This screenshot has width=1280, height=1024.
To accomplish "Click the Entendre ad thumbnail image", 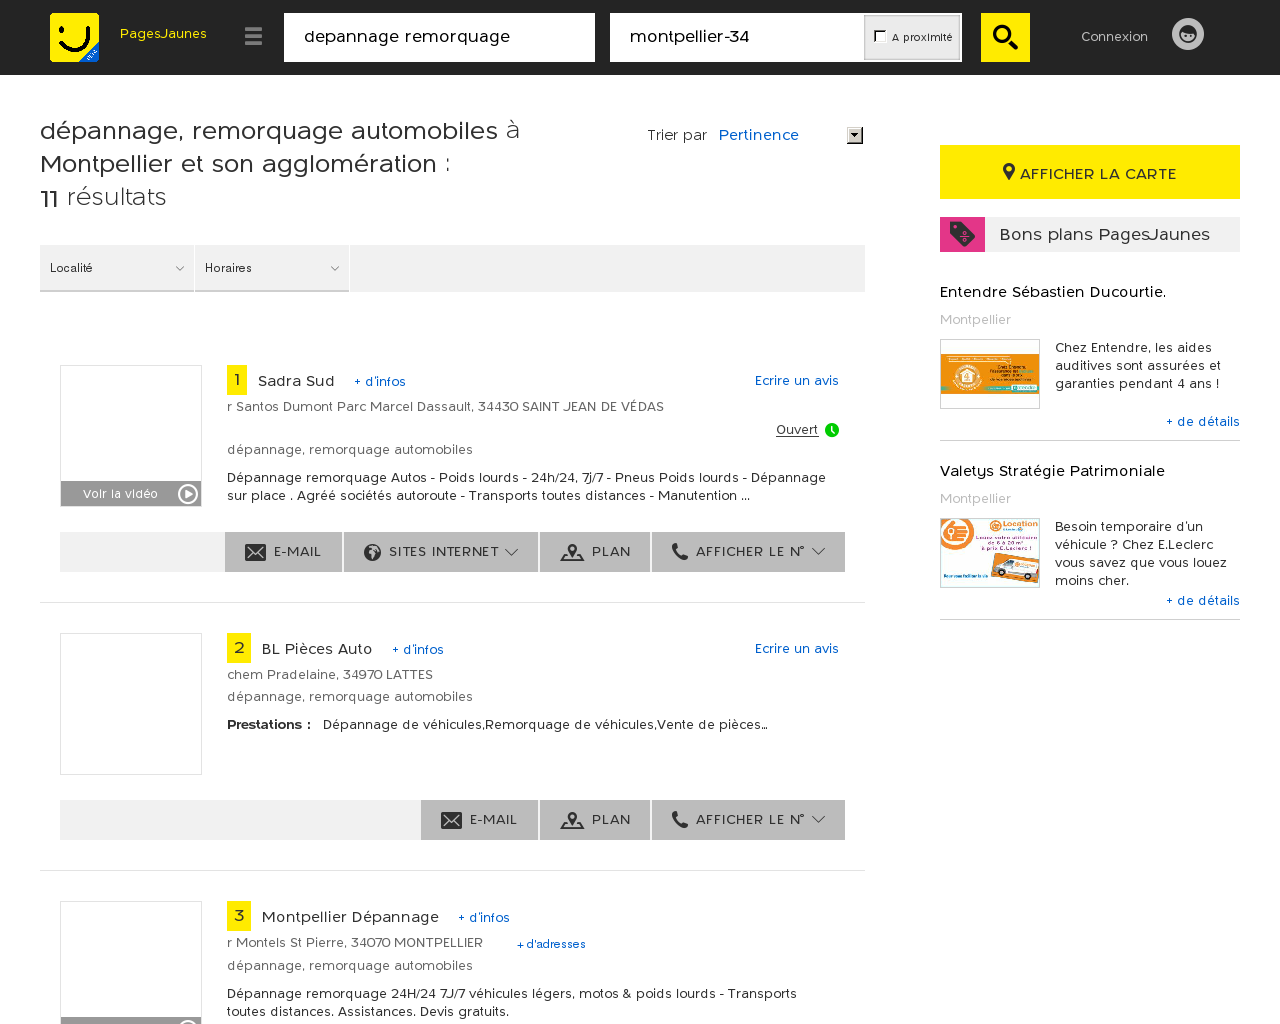I will pos(990,374).
